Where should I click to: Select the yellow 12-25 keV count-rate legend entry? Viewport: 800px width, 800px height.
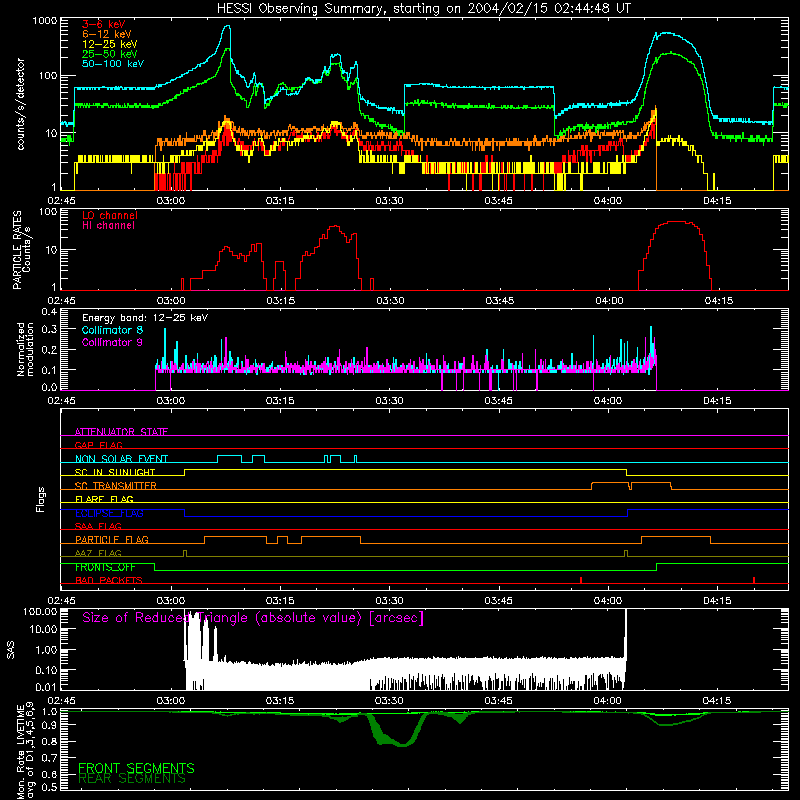click(110, 44)
